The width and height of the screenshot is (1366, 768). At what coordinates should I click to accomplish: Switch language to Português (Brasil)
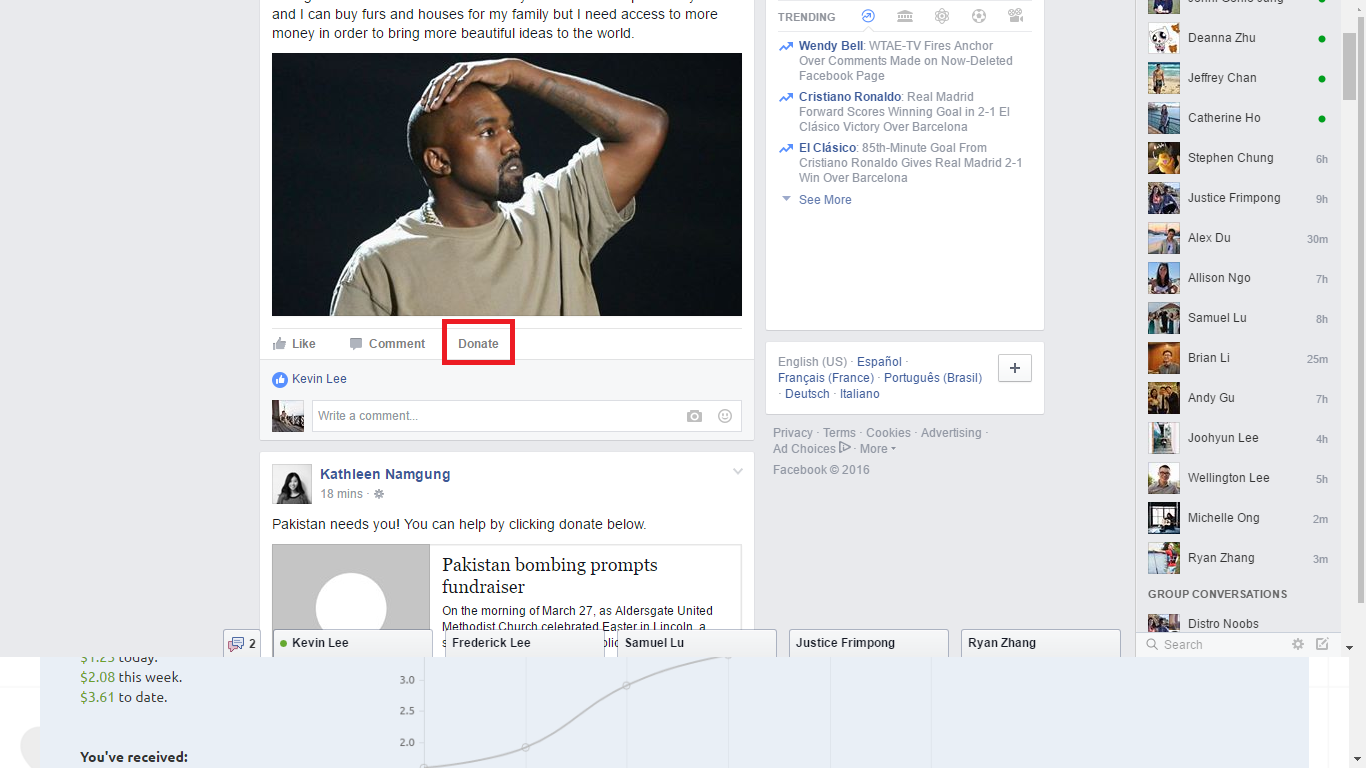tap(933, 378)
